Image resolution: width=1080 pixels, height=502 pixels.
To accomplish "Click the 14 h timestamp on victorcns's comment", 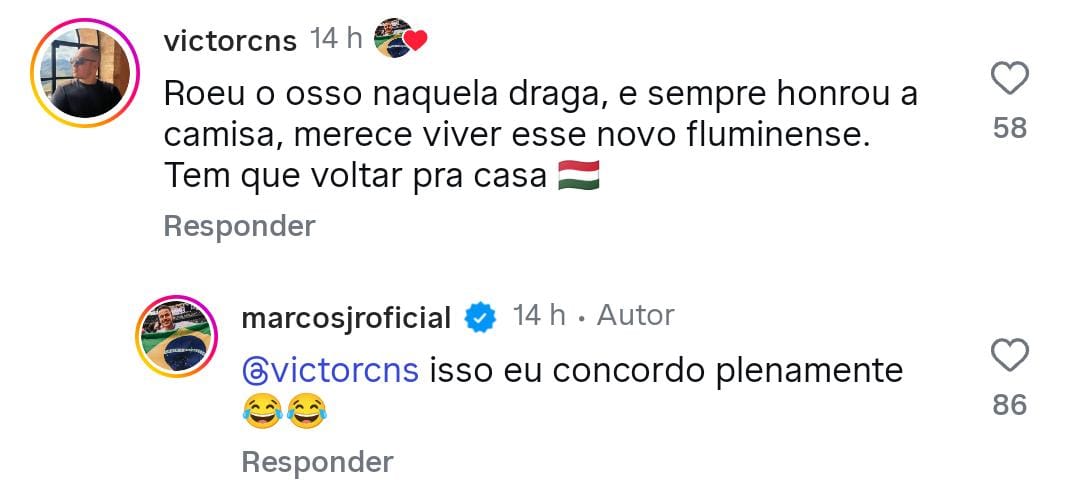I will point(336,40).
